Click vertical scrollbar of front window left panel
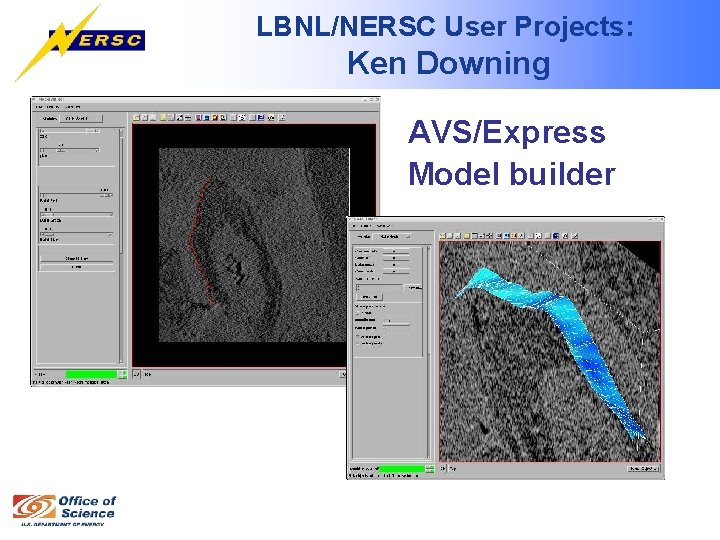Viewport: 720px width, 540px height. (428, 351)
